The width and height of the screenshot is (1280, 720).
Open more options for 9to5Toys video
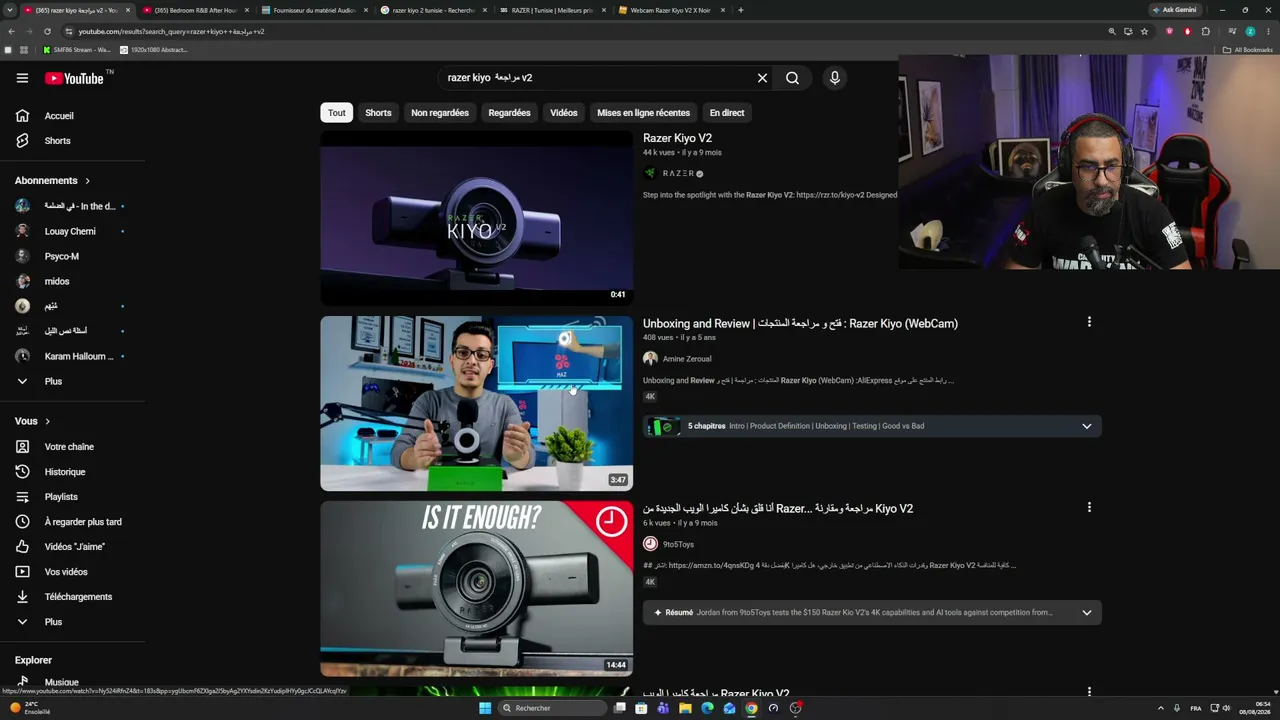point(1089,507)
